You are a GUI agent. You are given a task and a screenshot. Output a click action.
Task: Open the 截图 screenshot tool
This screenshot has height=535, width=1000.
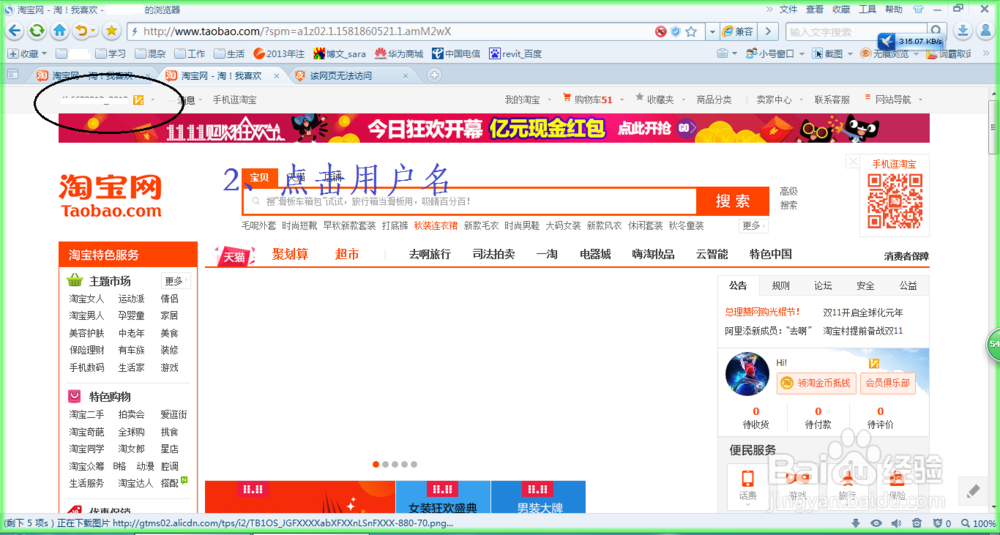point(827,54)
